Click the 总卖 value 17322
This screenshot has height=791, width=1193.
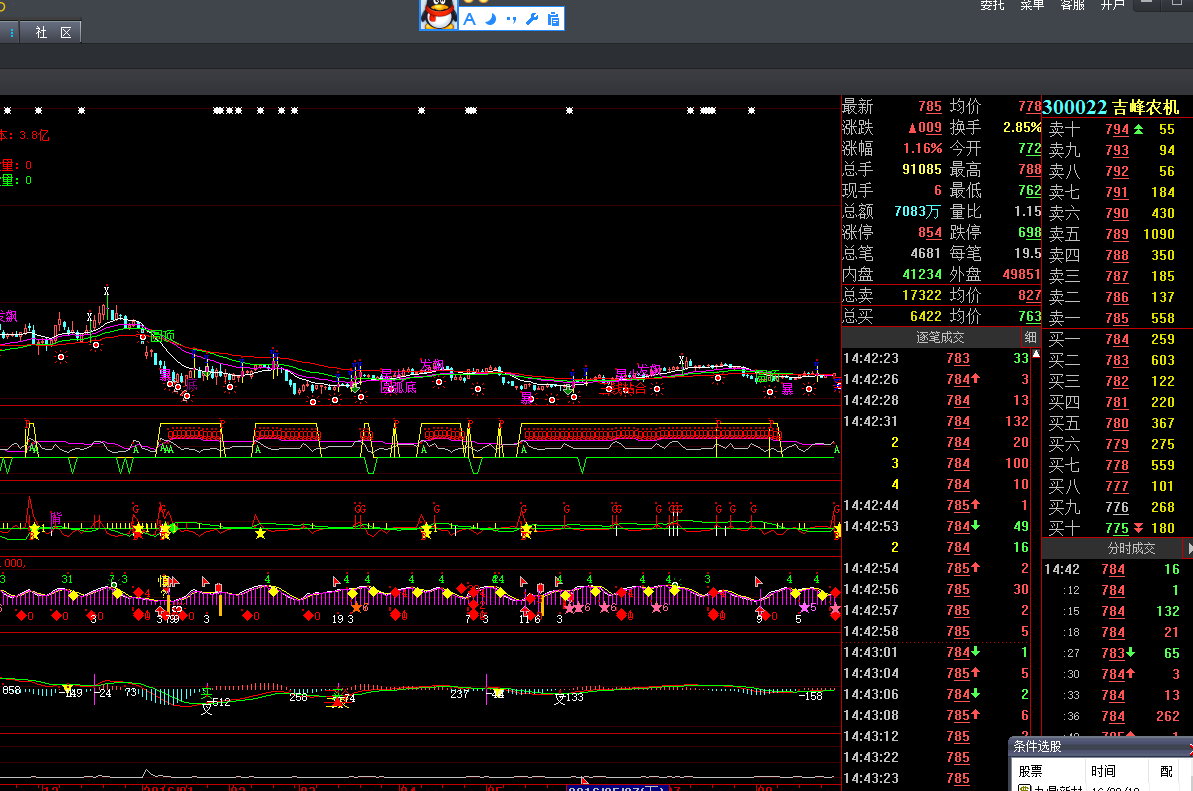point(921,295)
